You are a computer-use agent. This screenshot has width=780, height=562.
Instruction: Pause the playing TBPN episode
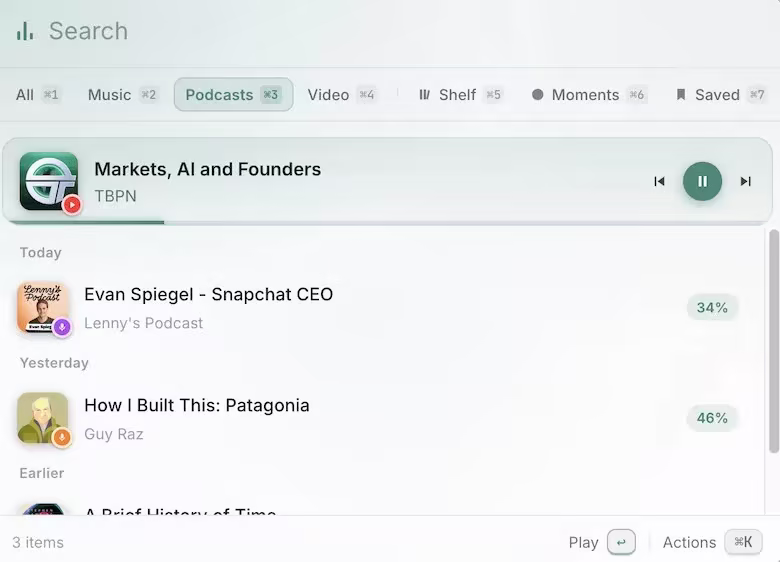[702, 182]
